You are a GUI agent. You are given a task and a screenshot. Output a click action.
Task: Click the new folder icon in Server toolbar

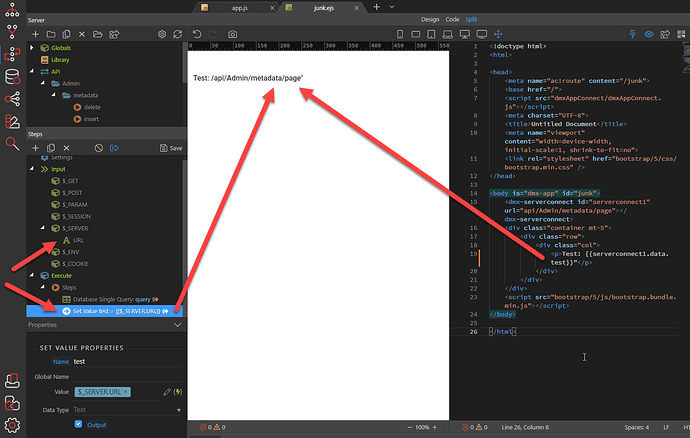coord(51,34)
